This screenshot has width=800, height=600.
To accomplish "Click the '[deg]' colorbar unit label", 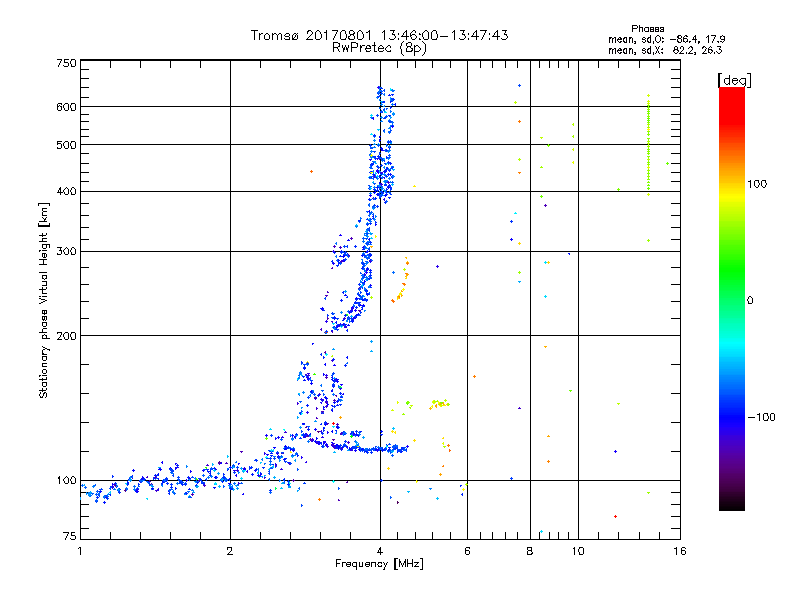I will click(734, 80).
